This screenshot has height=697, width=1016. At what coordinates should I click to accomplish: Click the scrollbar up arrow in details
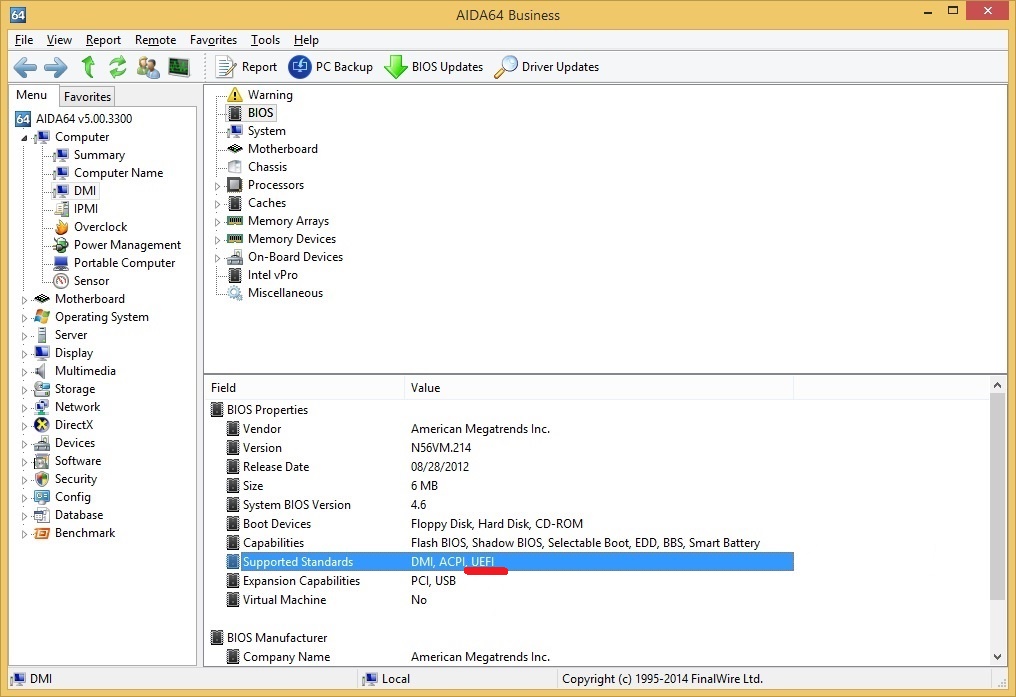[997, 385]
